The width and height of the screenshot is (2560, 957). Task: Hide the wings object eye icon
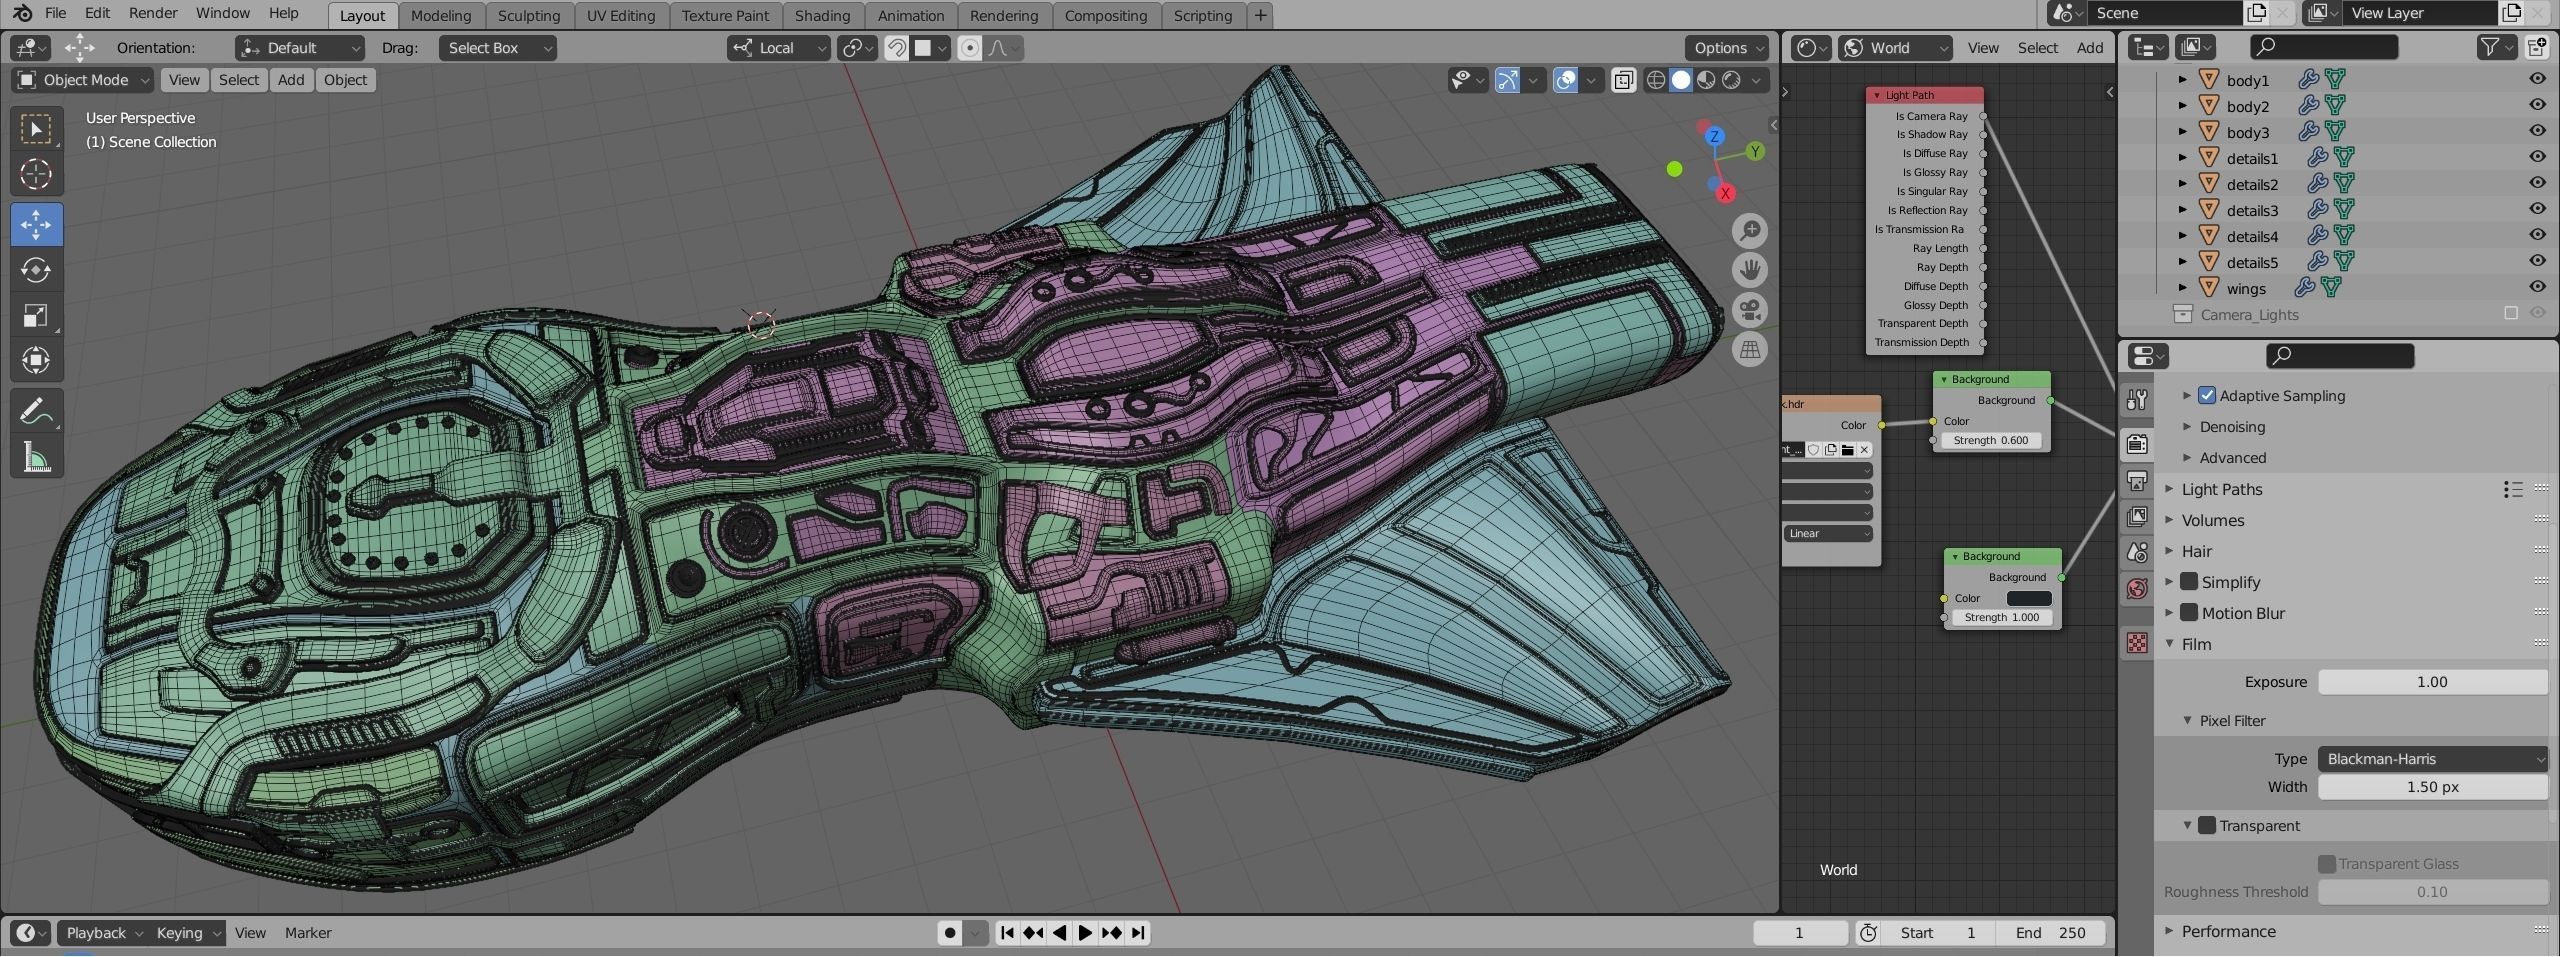pyautogui.click(x=2537, y=287)
